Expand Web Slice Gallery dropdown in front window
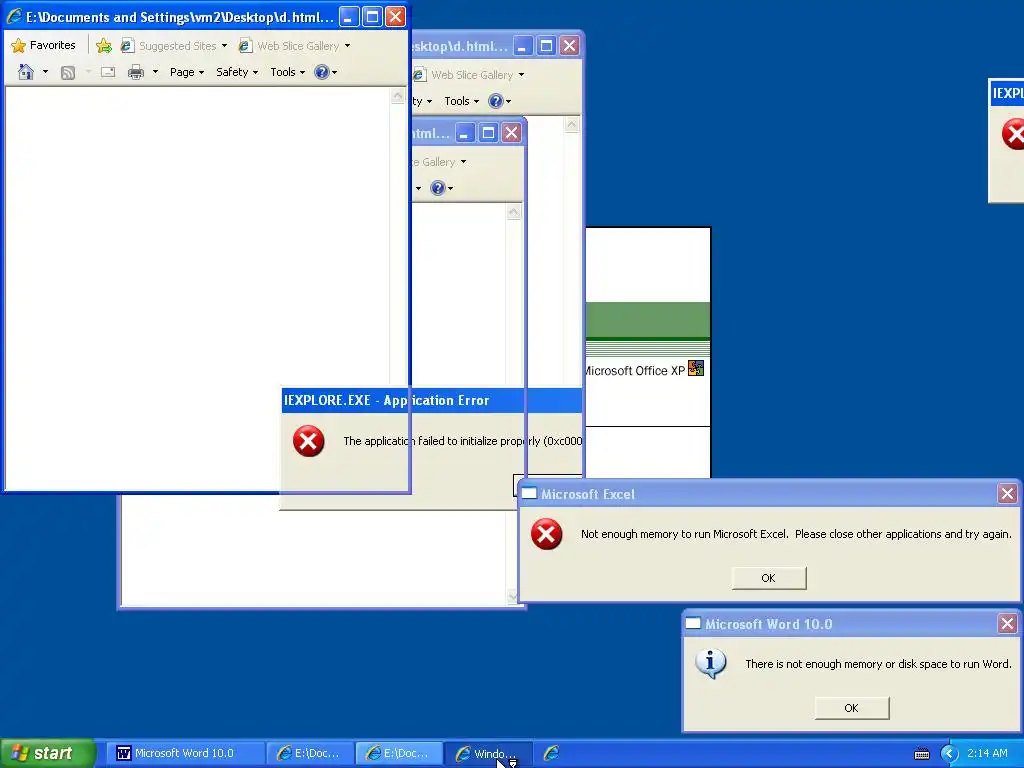The width and height of the screenshot is (1024, 768). 347,46
